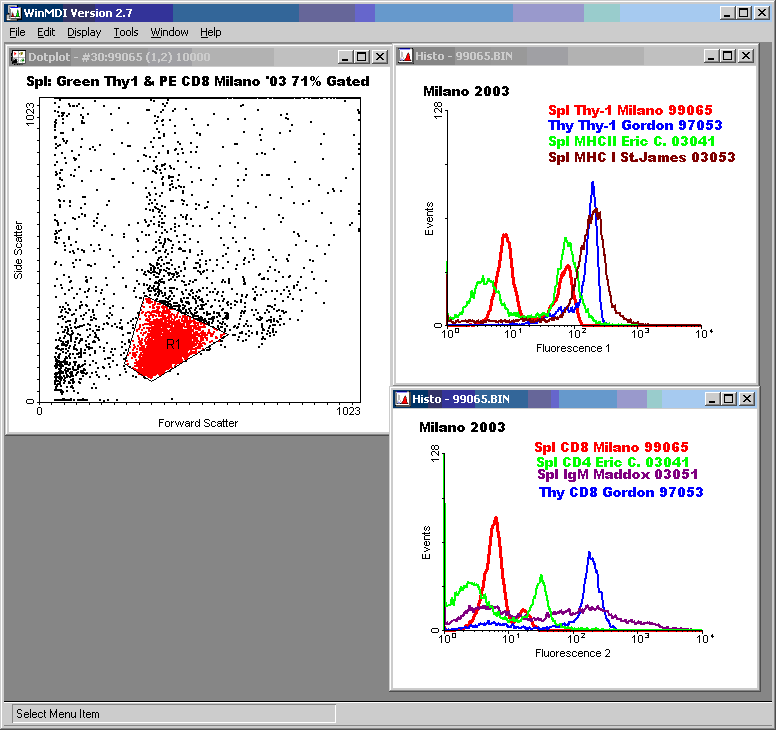Image resolution: width=776 pixels, height=730 pixels.
Task: Open the Window menu
Action: pos(169,32)
